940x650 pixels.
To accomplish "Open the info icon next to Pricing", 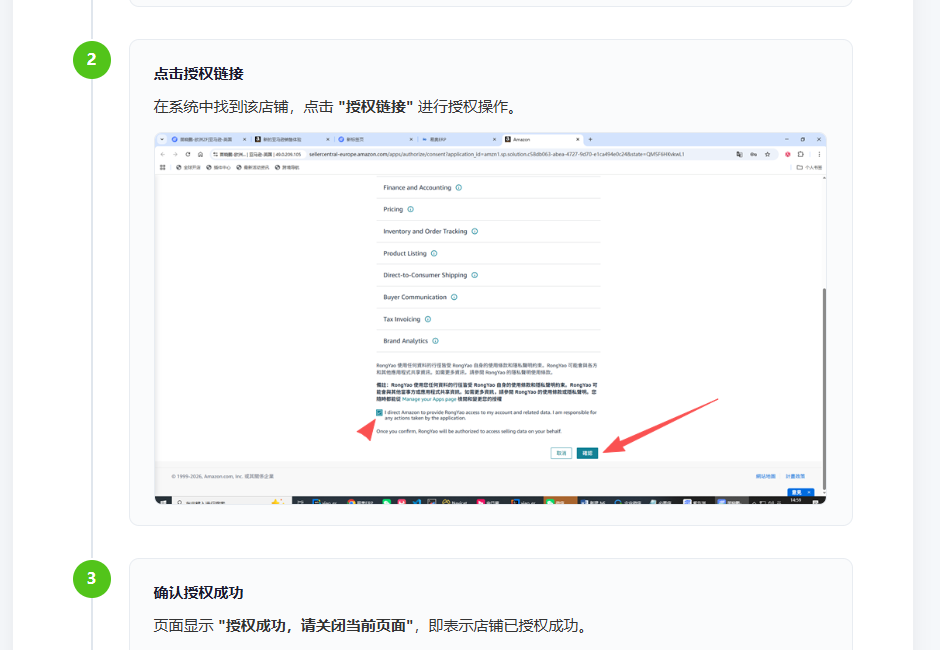I will pos(411,209).
